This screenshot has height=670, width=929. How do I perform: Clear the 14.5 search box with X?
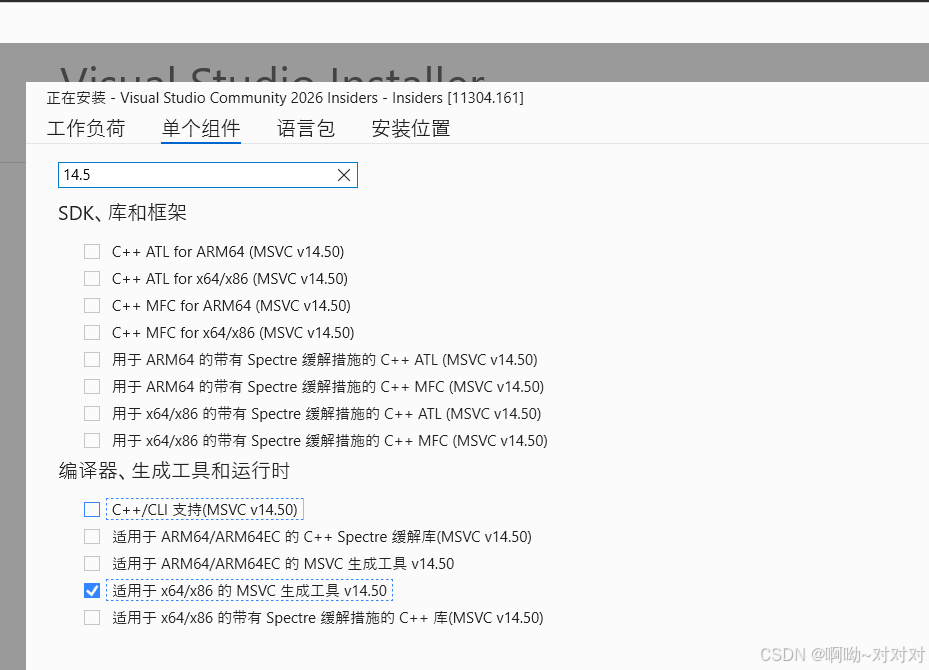[x=344, y=175]
